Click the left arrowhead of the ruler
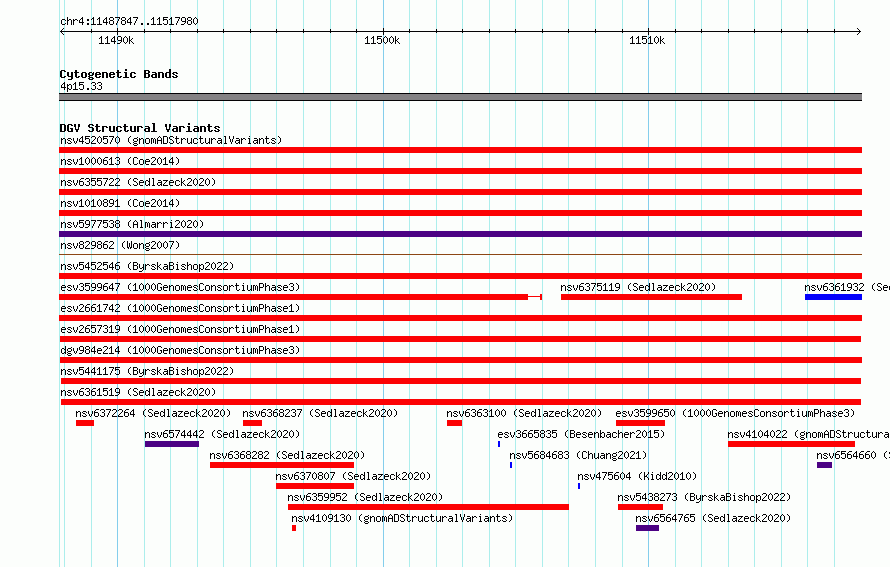This screenshot has height=567, width=890. point(62,31)
